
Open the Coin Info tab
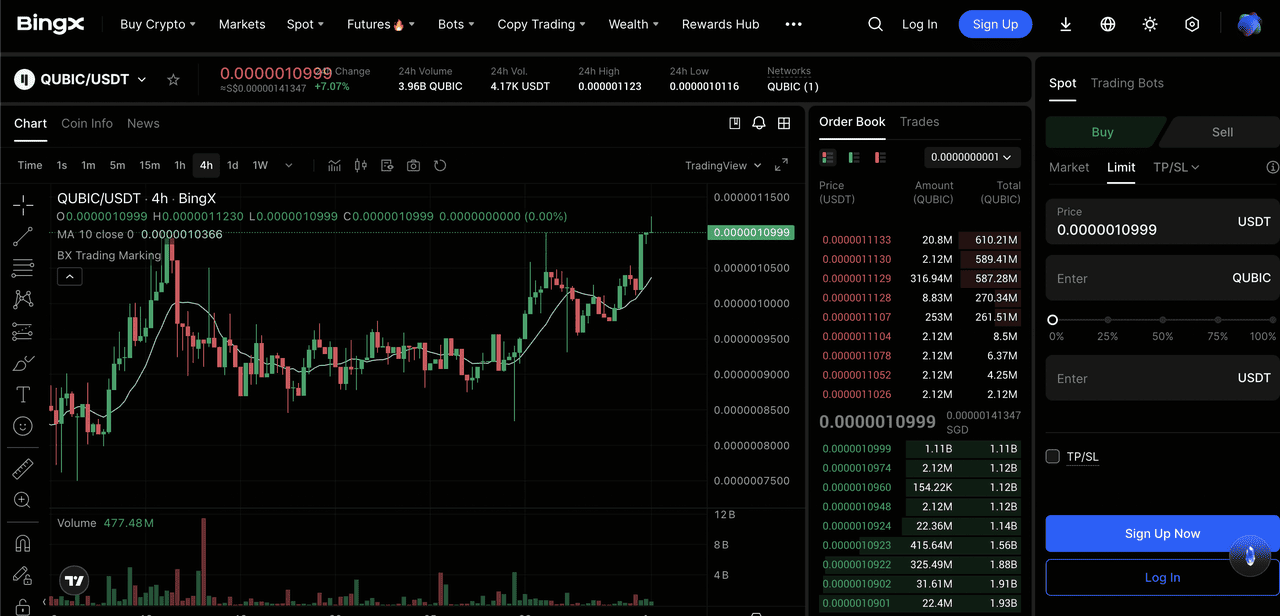[87, 123]
